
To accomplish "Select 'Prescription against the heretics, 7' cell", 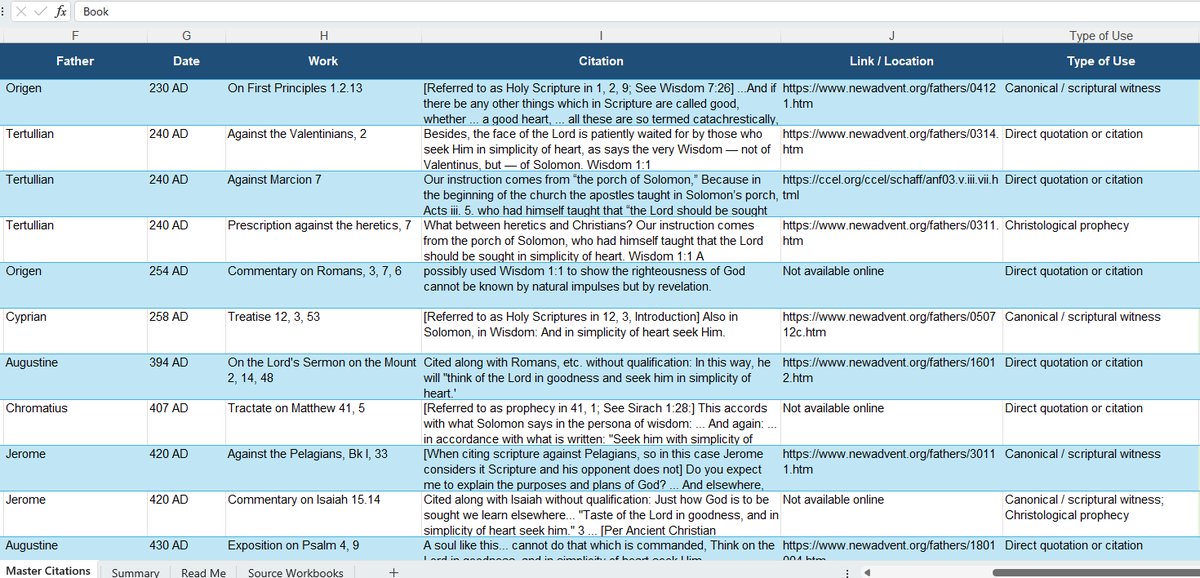I will pos(322,239).
